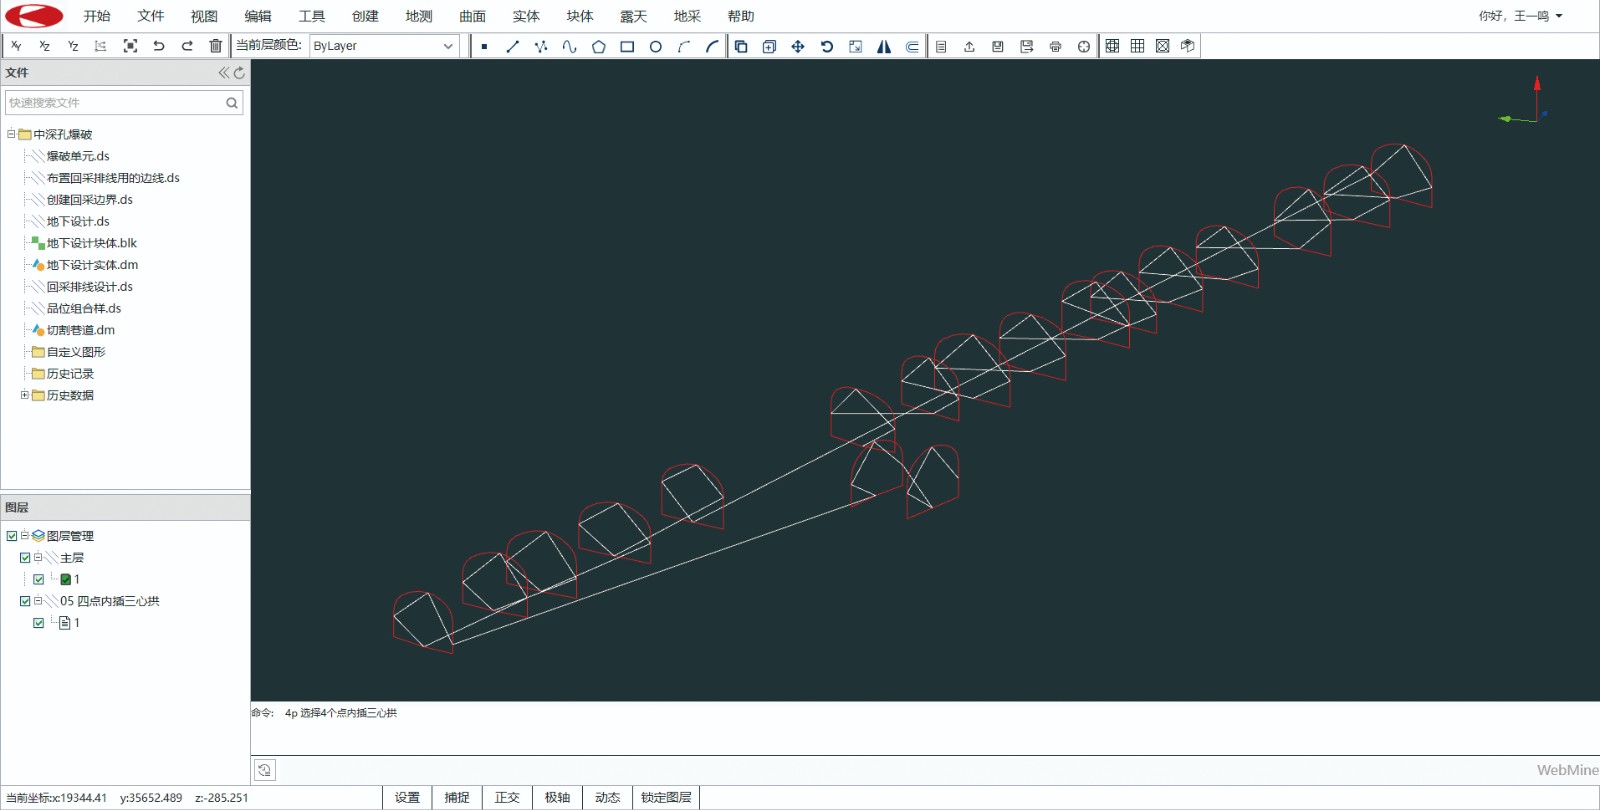Toggle checkbox of item 1 under 主层
1600x810 pixels.
tap(39, 579)
